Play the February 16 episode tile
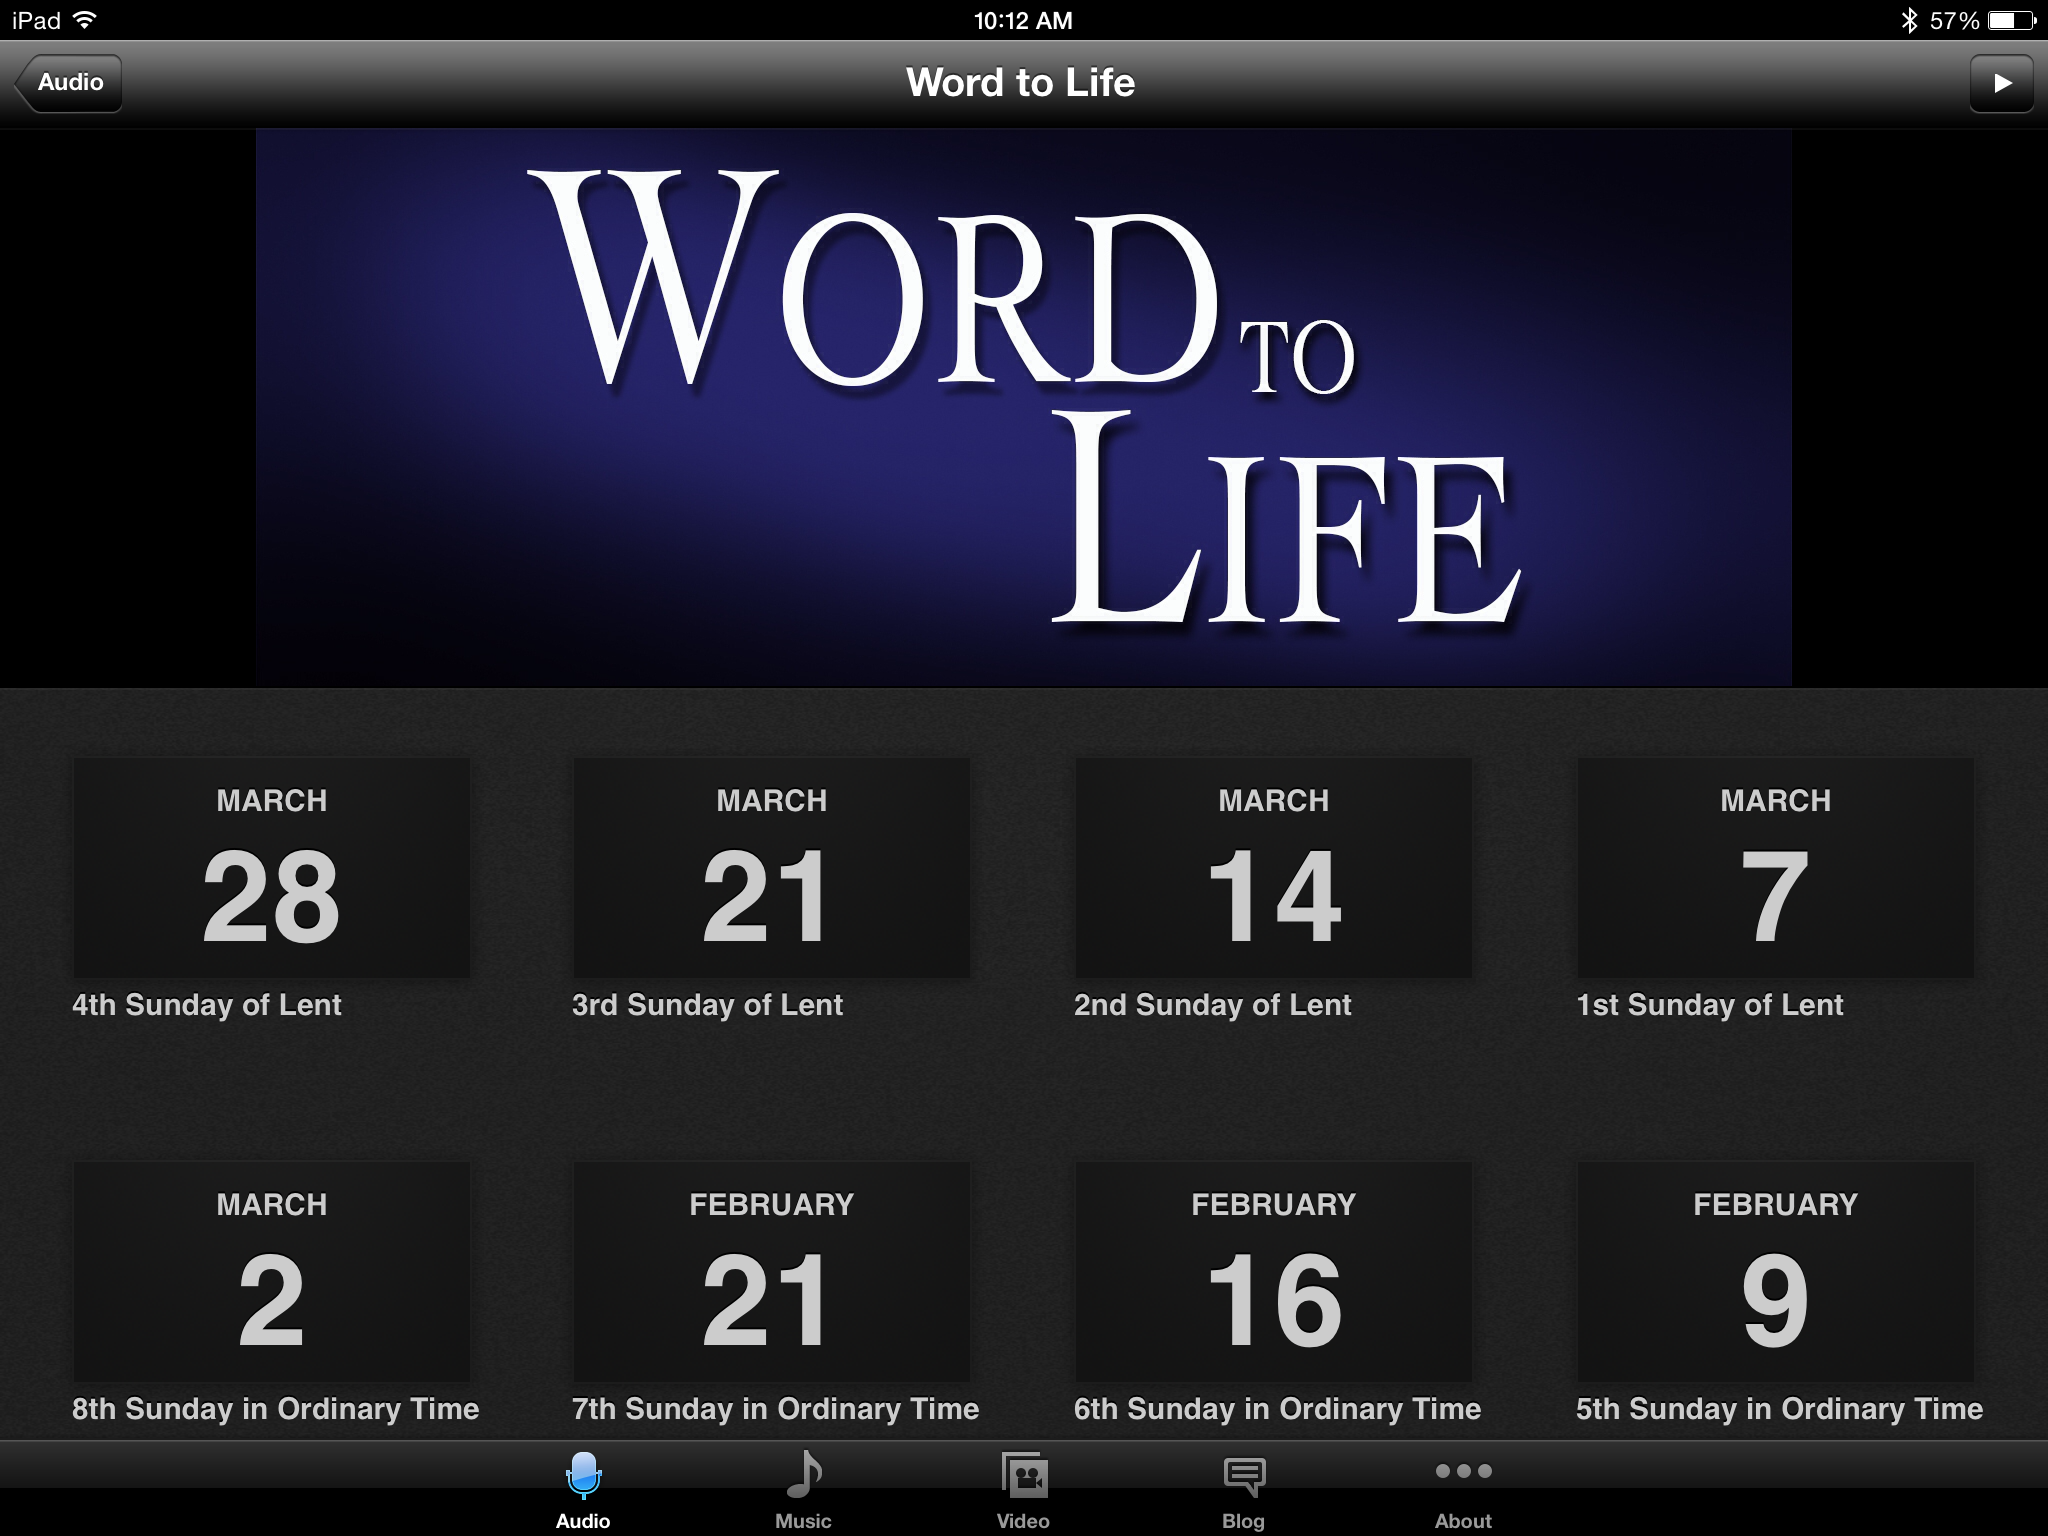2048x1536 pixels. tap(1273, 1272)
